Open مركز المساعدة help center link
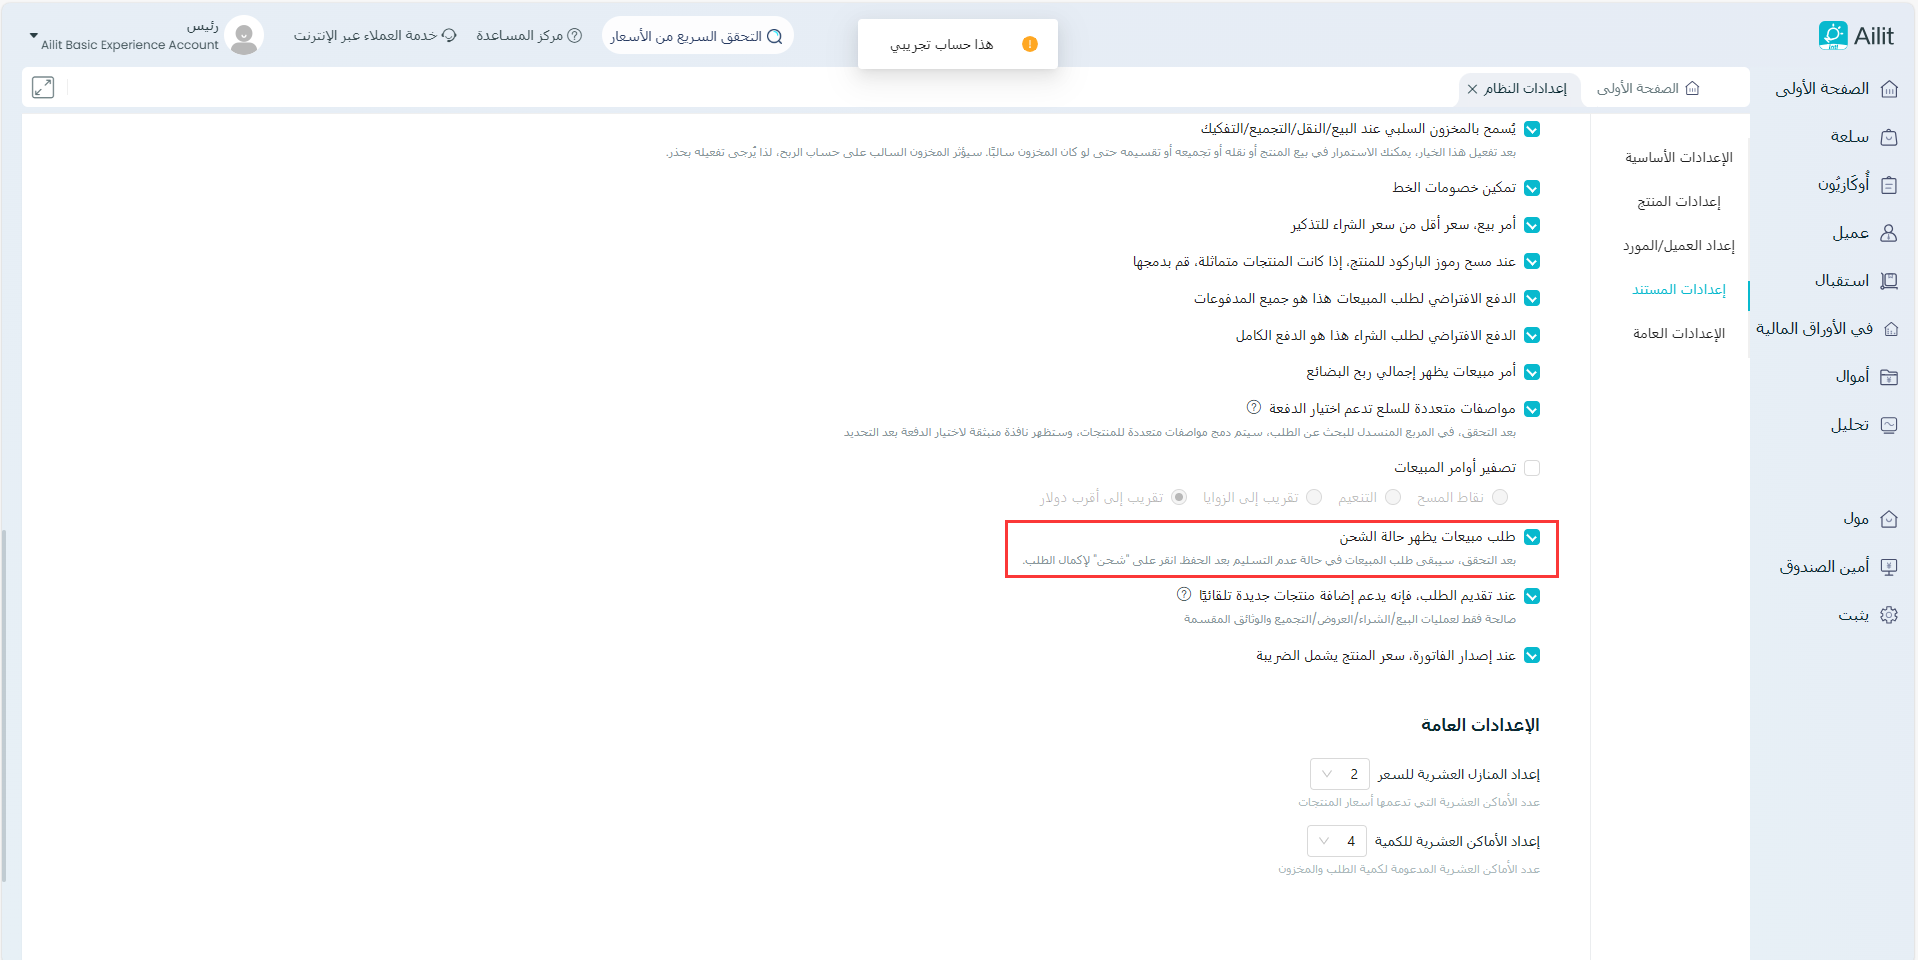Image resolution: width=1918 pixels, height=960 pixels. 529,36
